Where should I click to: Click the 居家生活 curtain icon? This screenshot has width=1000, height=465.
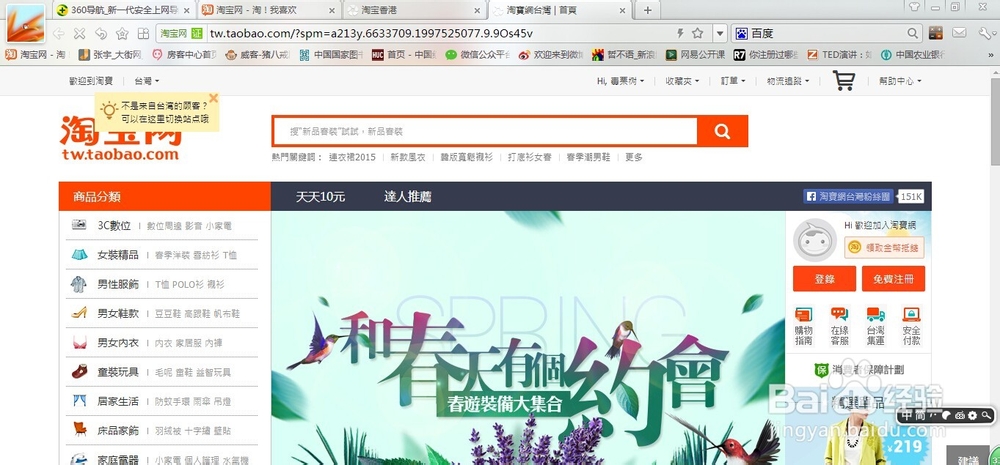pos(79,401)
